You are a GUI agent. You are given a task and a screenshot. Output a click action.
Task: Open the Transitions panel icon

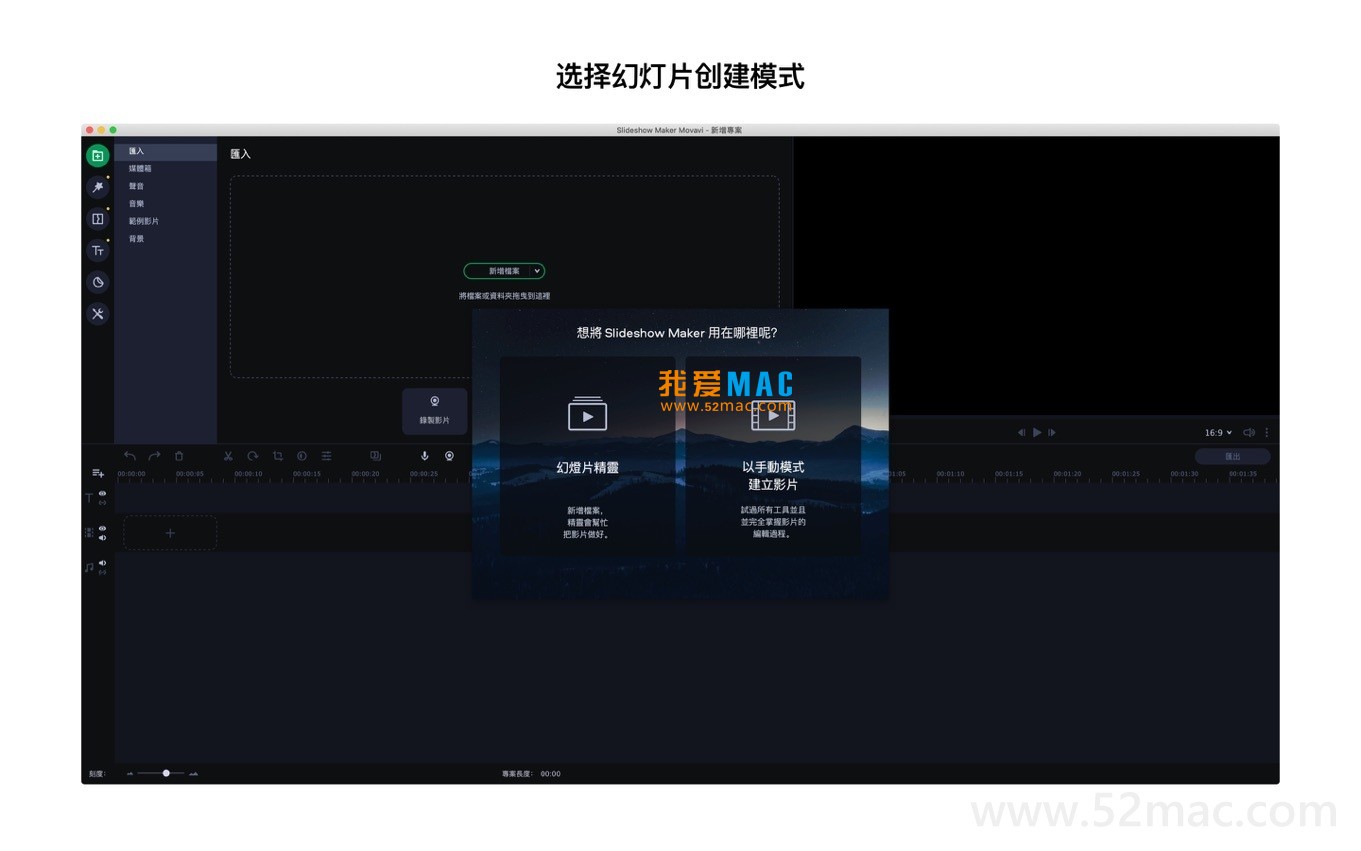click(97, 219)
